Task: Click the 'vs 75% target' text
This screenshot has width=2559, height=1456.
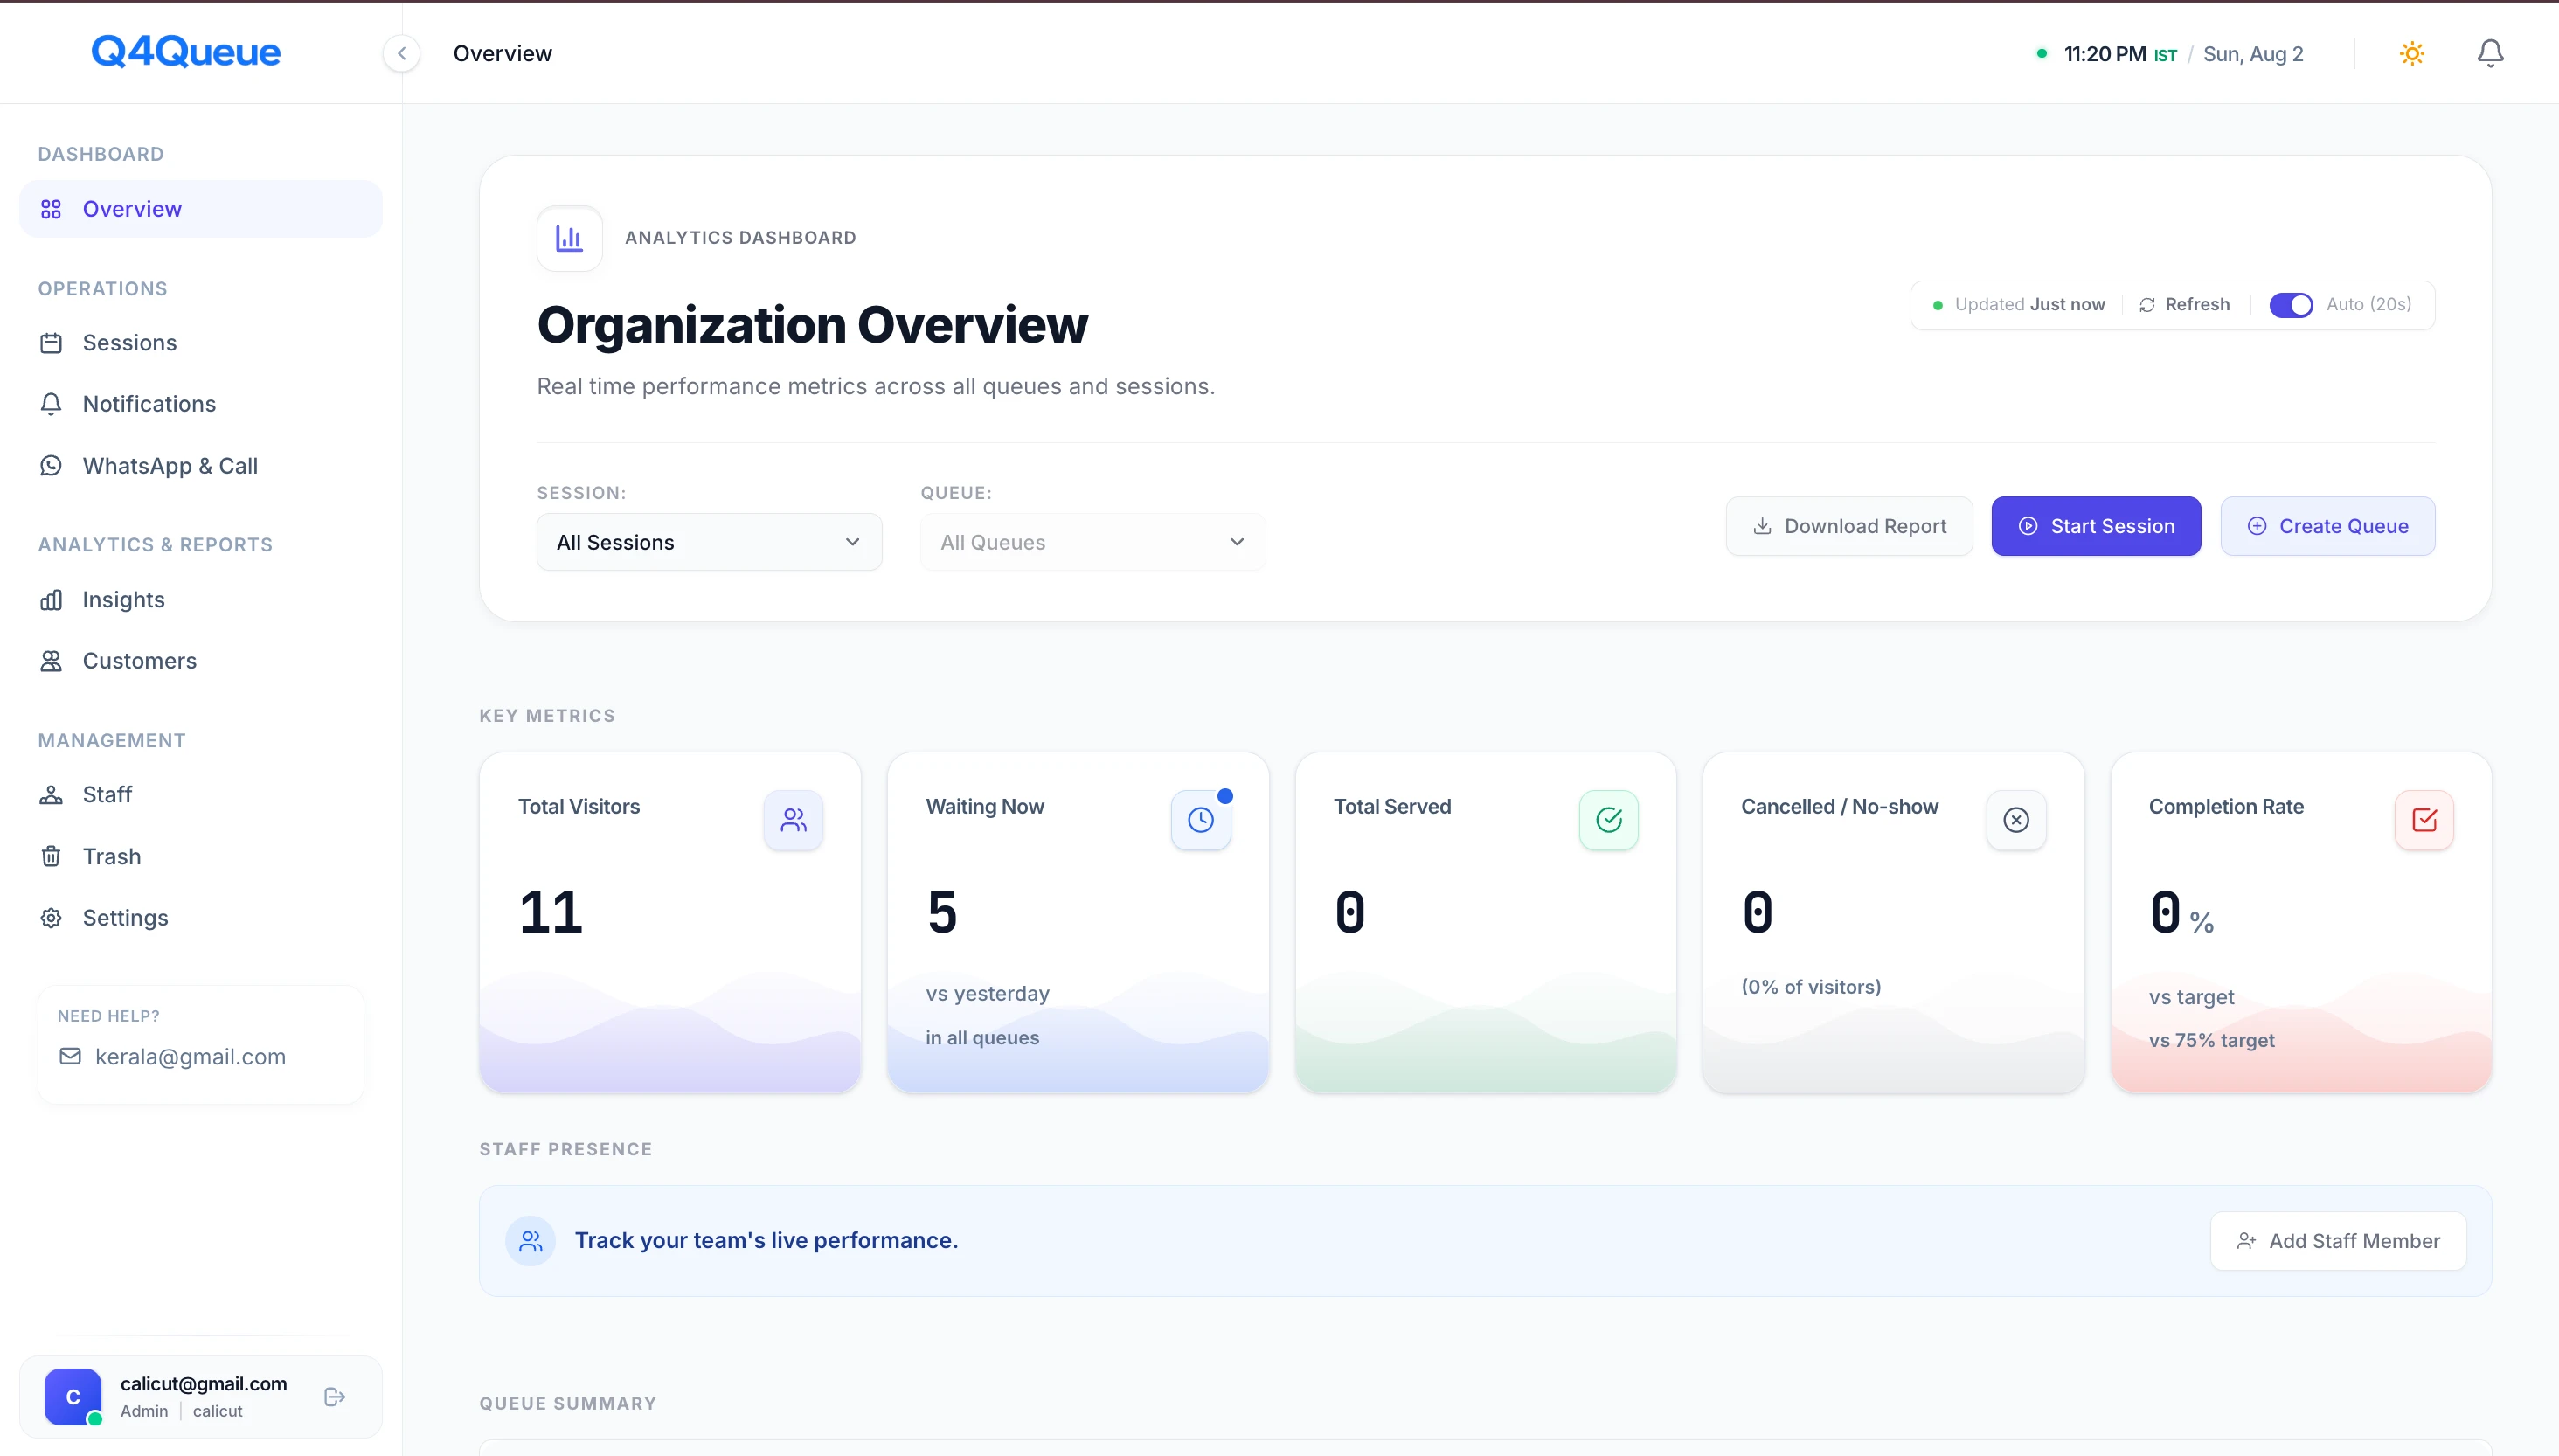Action: (x=2211, y=1041)
